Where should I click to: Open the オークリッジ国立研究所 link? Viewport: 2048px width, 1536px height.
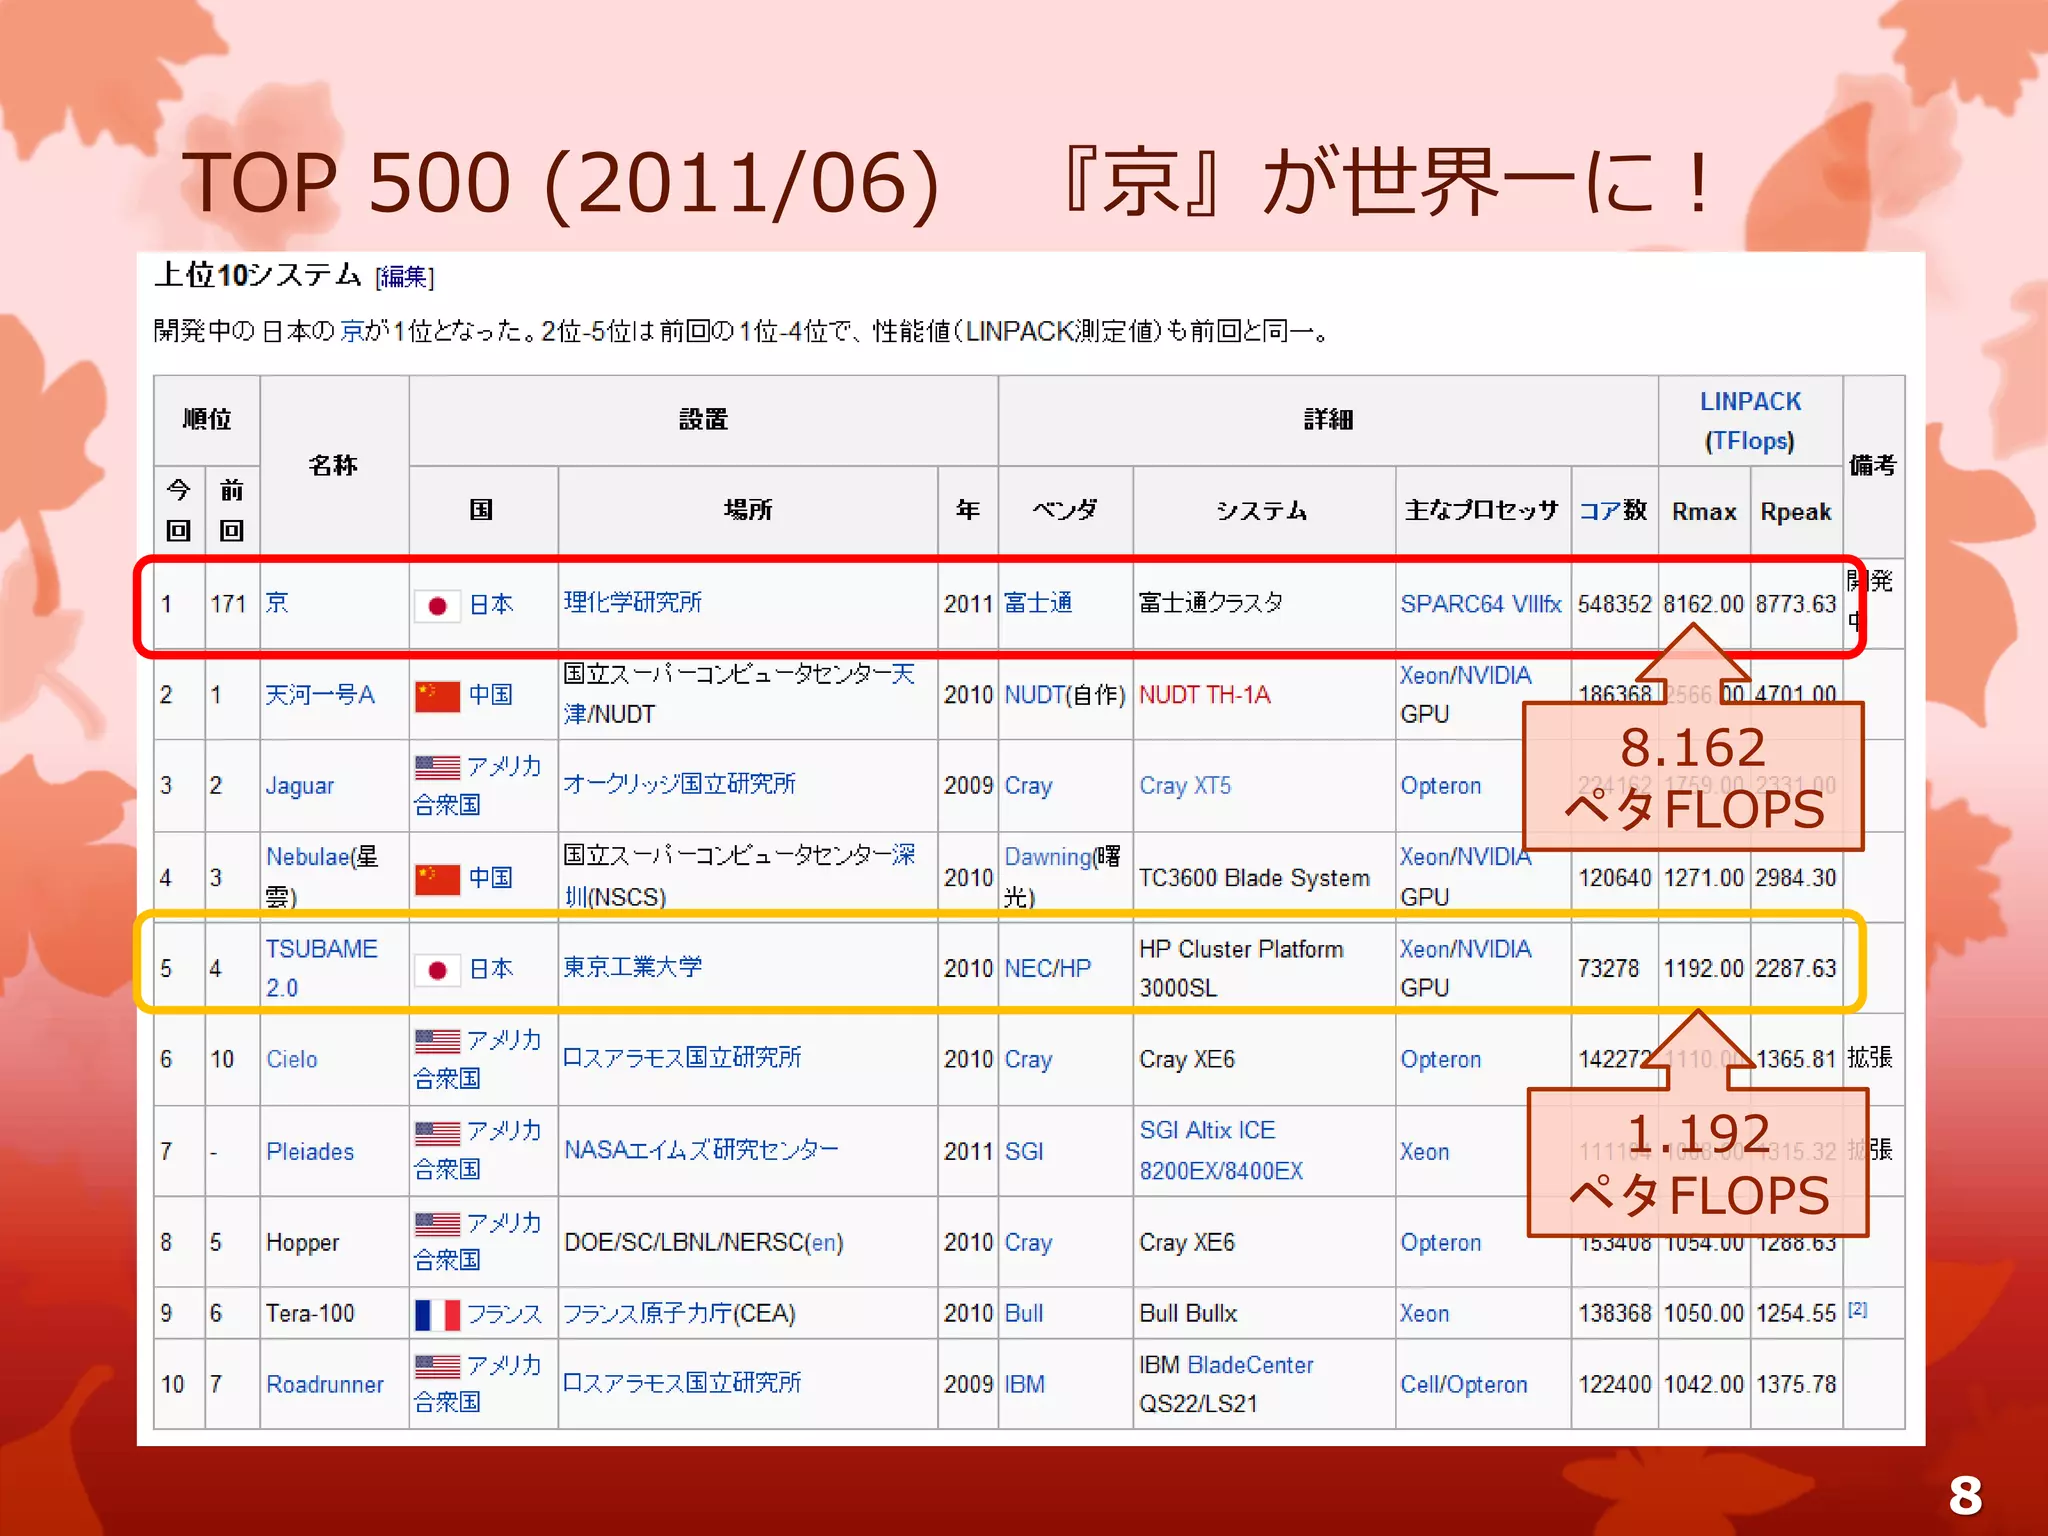[x=680, y=784]
